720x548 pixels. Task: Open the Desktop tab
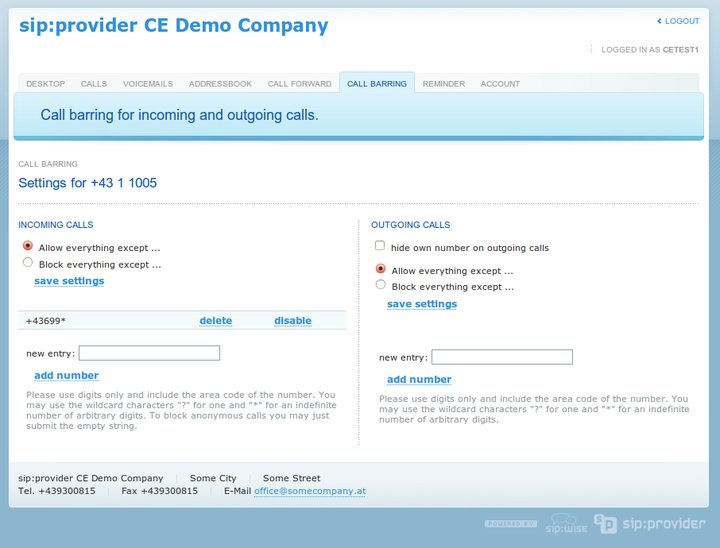coord(45,84)
